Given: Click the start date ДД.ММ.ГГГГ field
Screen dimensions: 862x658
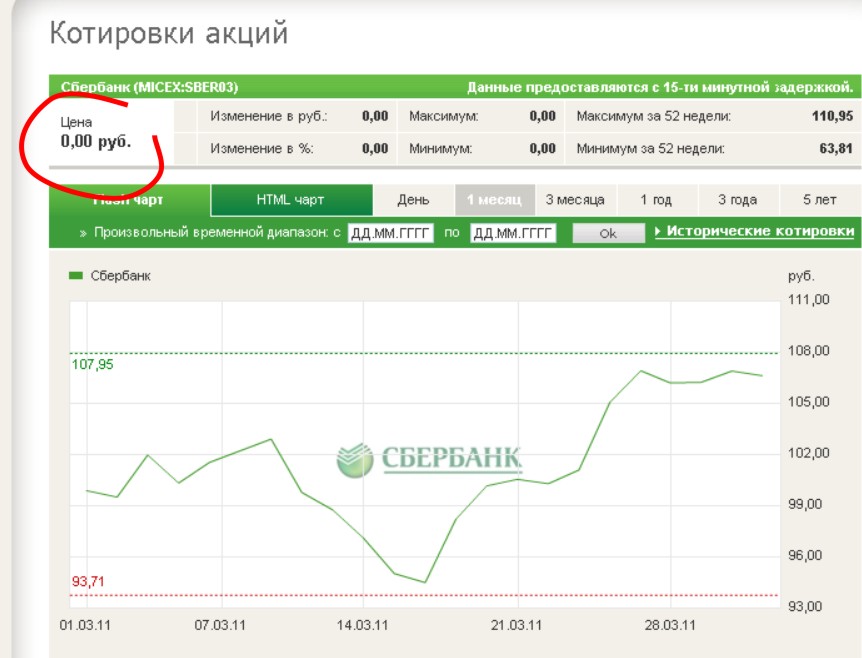Looking at the screenshot, I should click(390, 233).
